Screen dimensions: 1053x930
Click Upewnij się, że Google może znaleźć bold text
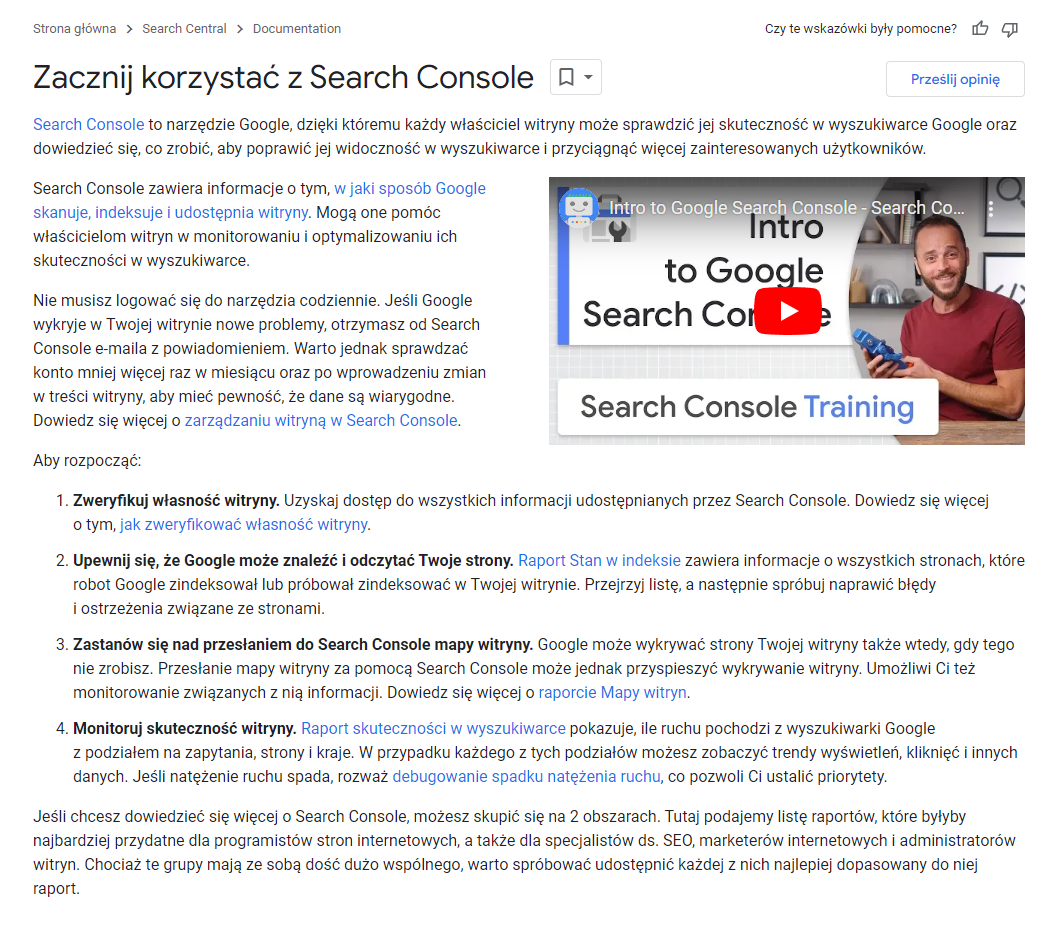coord(293,561)
